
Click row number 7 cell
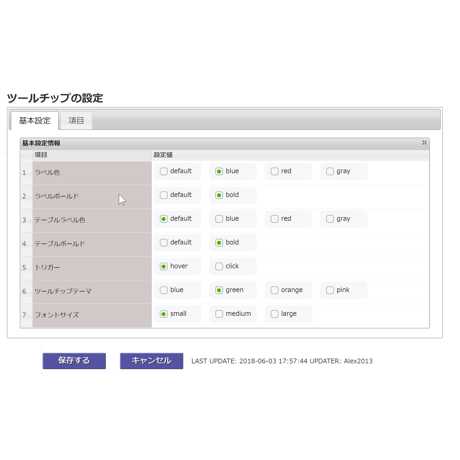click(26, 315)
